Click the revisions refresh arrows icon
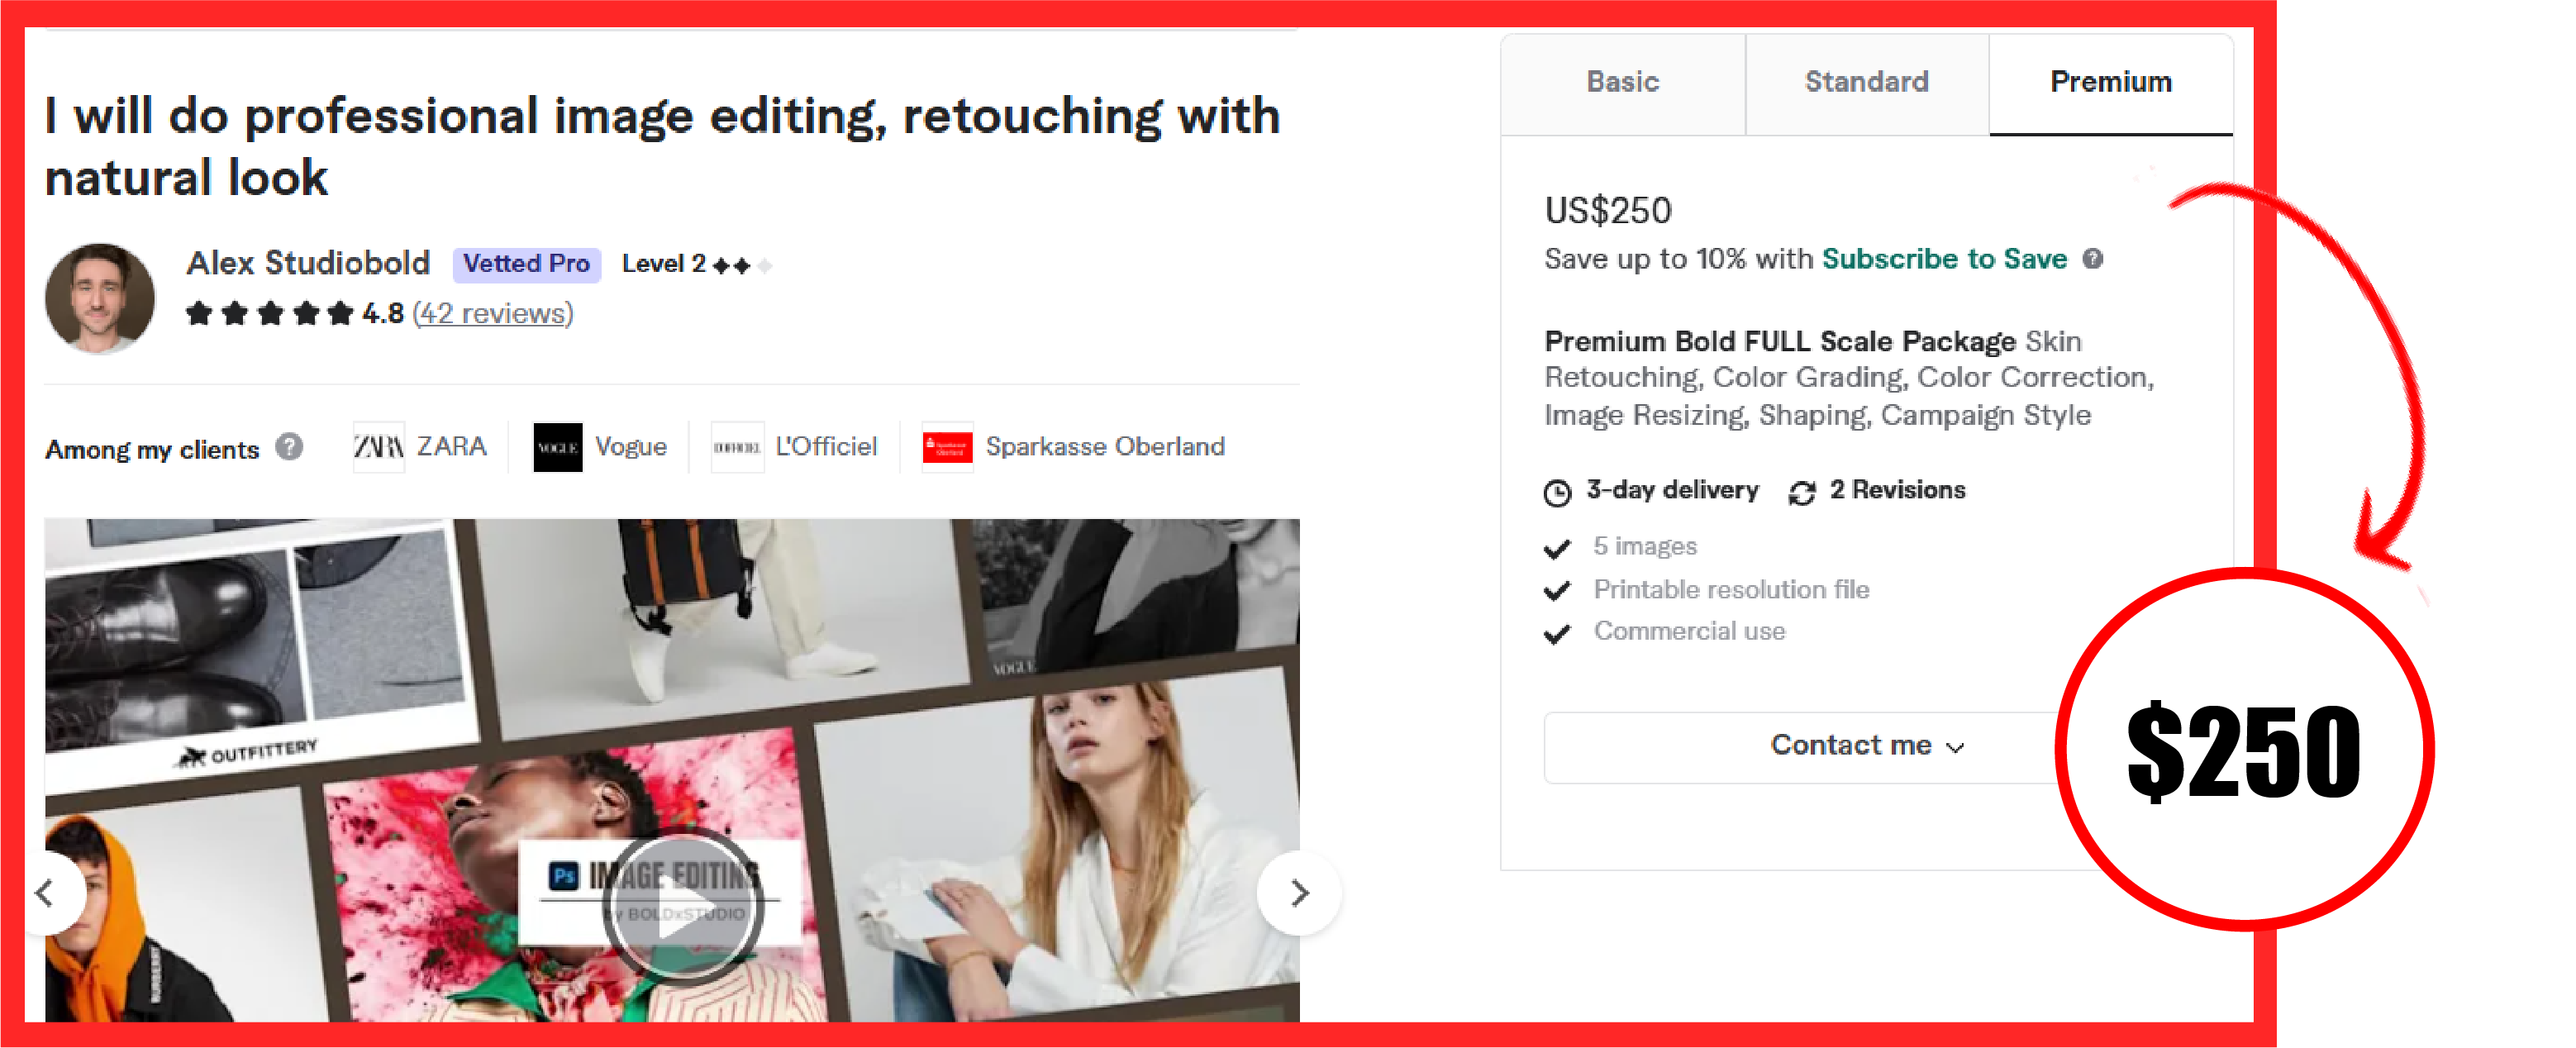The image size is (2576, 1048). click(1802, 492)
